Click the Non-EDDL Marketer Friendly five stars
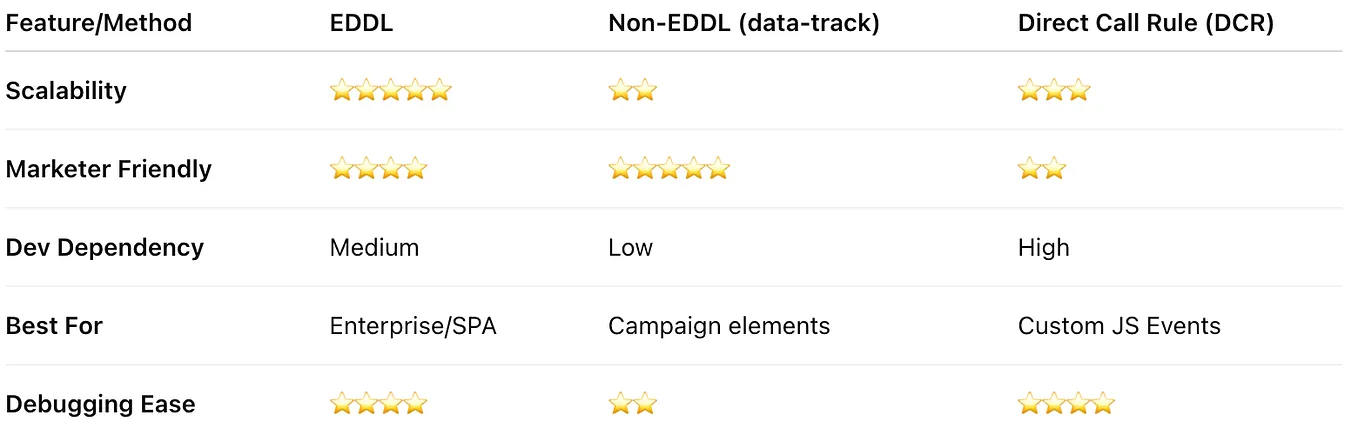 click(669, 169)
